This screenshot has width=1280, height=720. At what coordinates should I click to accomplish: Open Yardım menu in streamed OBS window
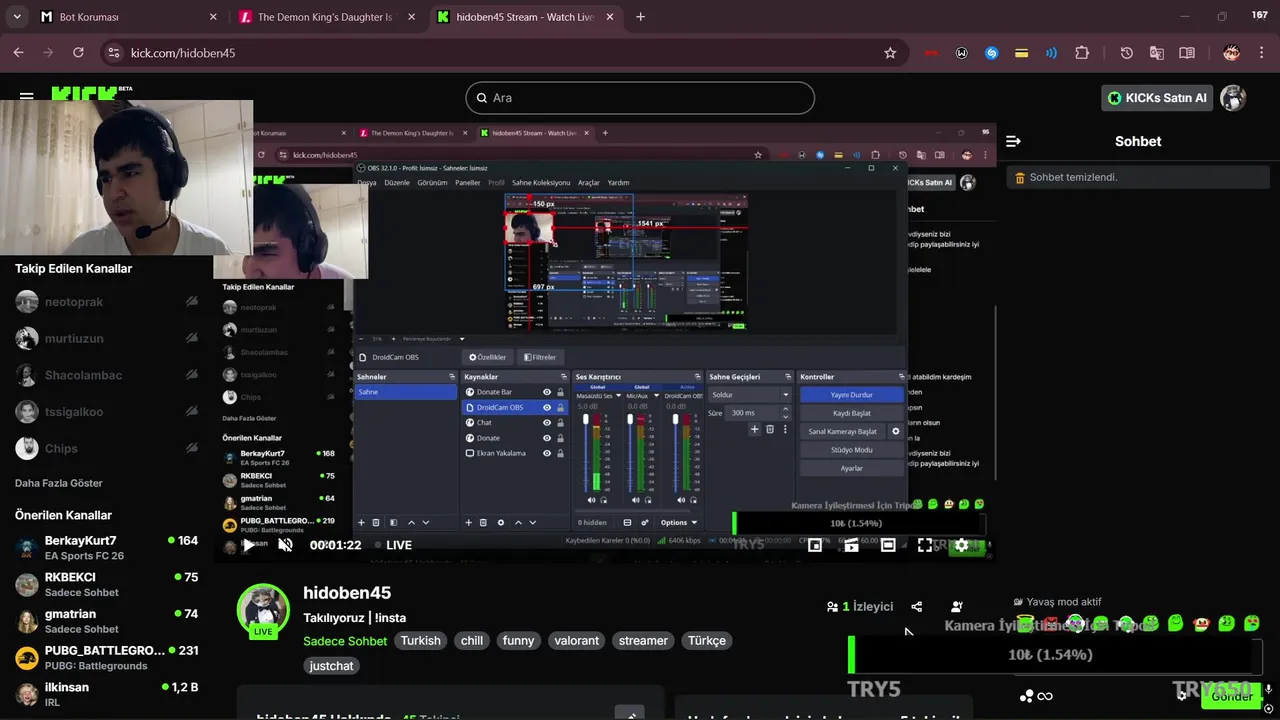619,183
